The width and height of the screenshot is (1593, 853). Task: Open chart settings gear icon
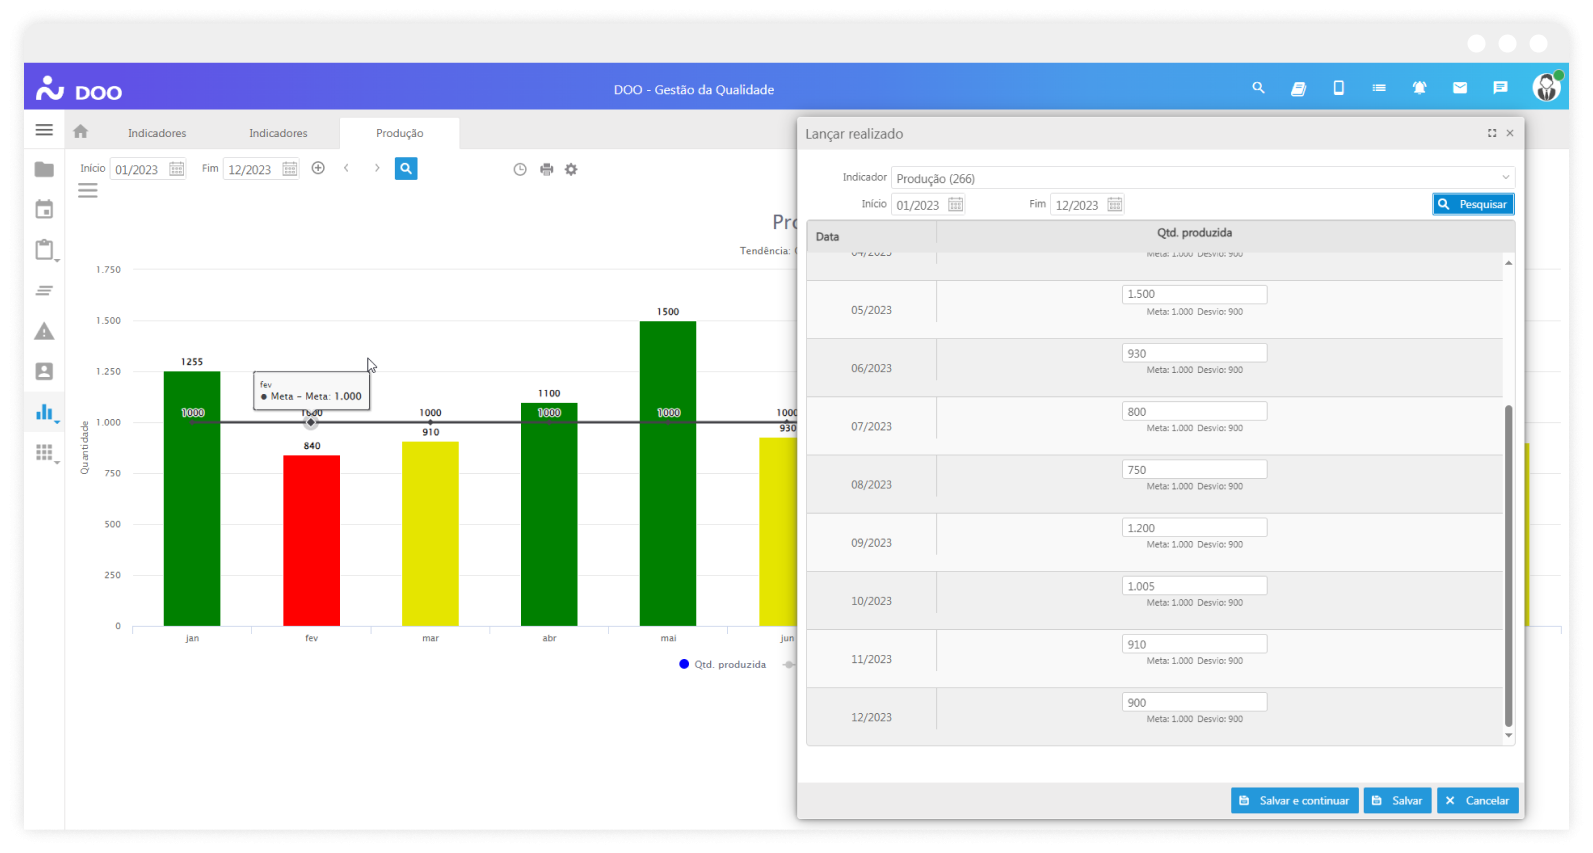(x=571, y=170)
